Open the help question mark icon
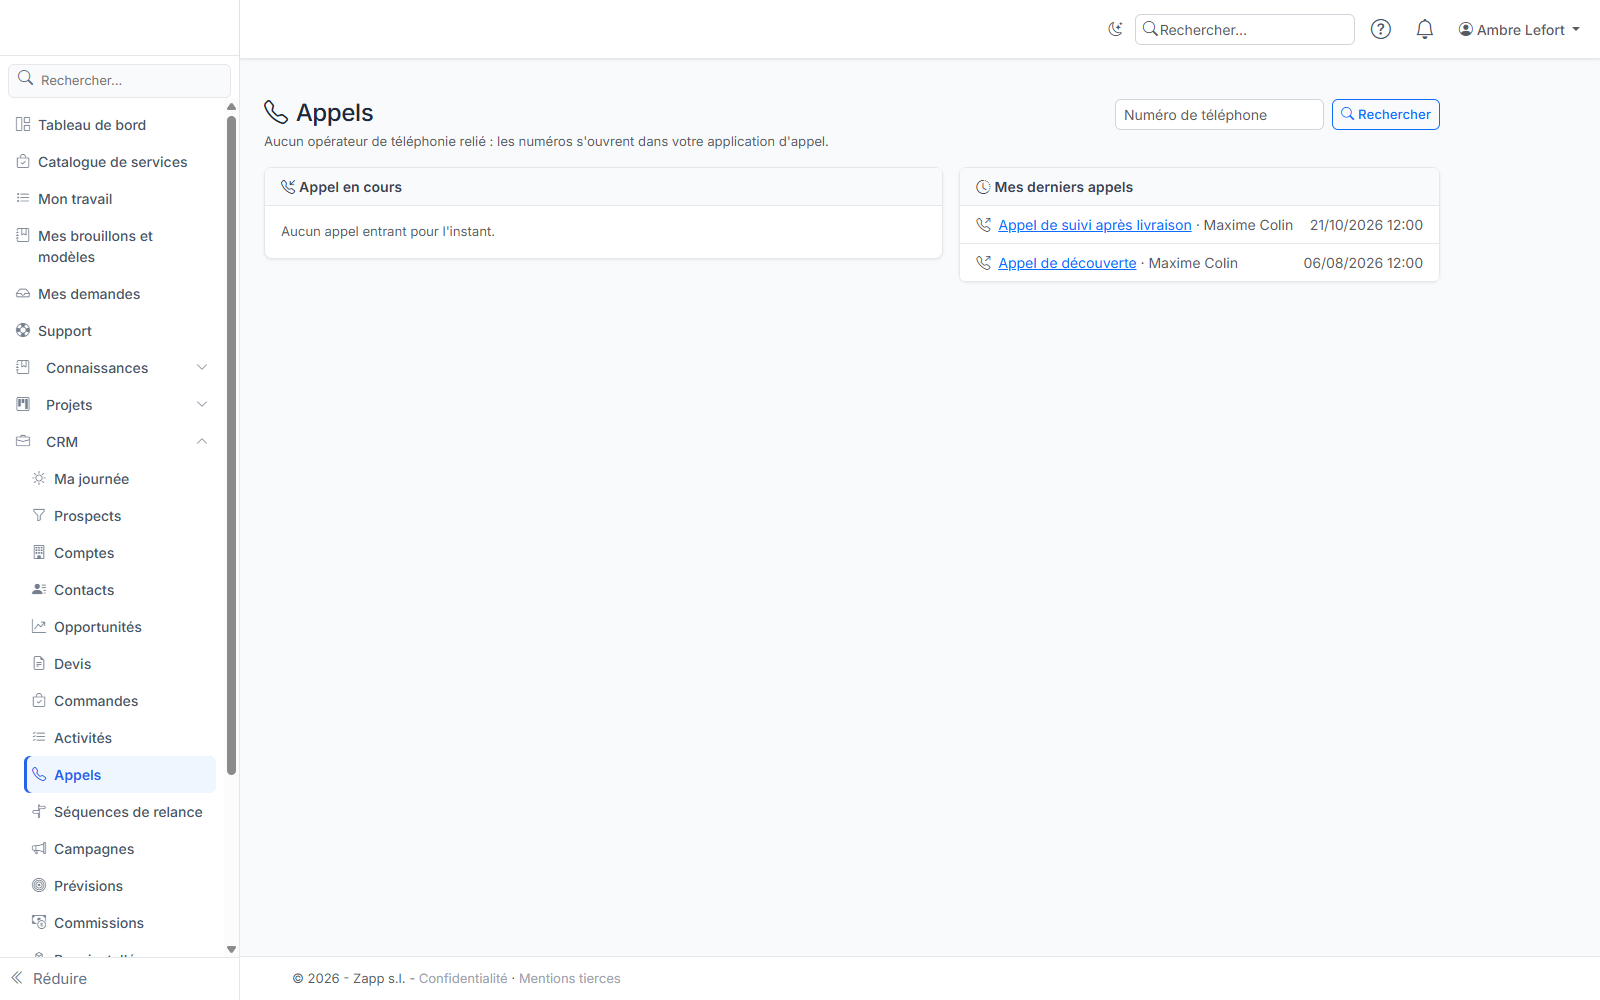1600x1000 pixels. point(1381,29)
